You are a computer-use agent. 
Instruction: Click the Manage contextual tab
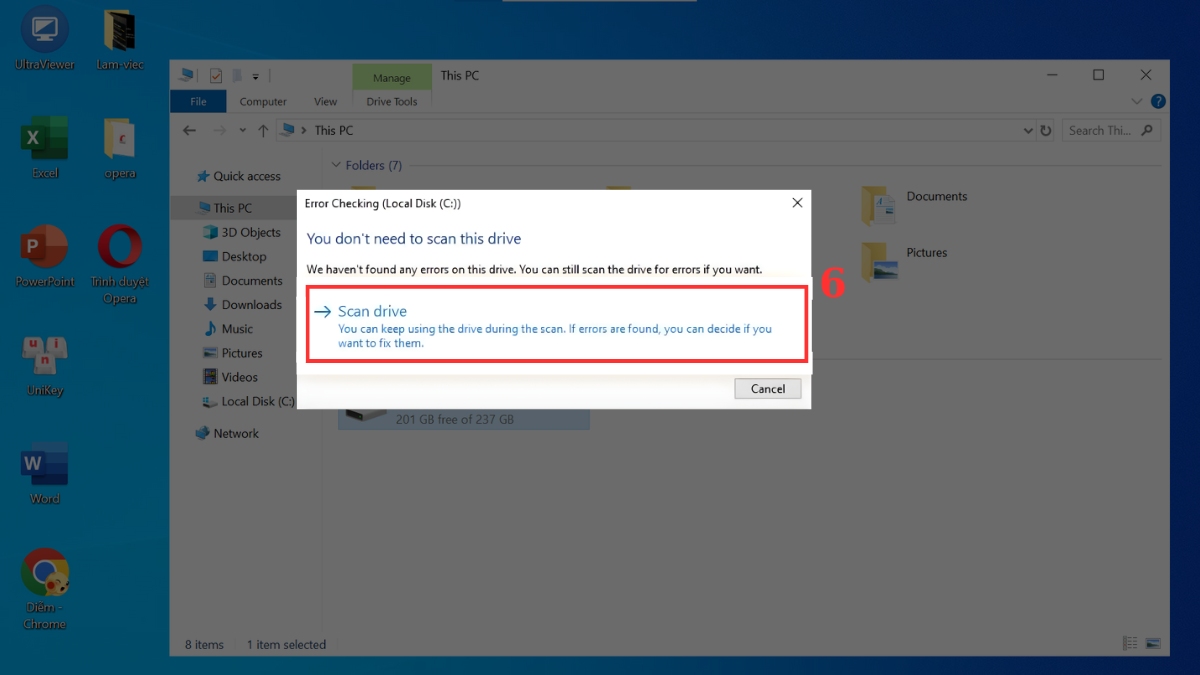tap(391, 77)
